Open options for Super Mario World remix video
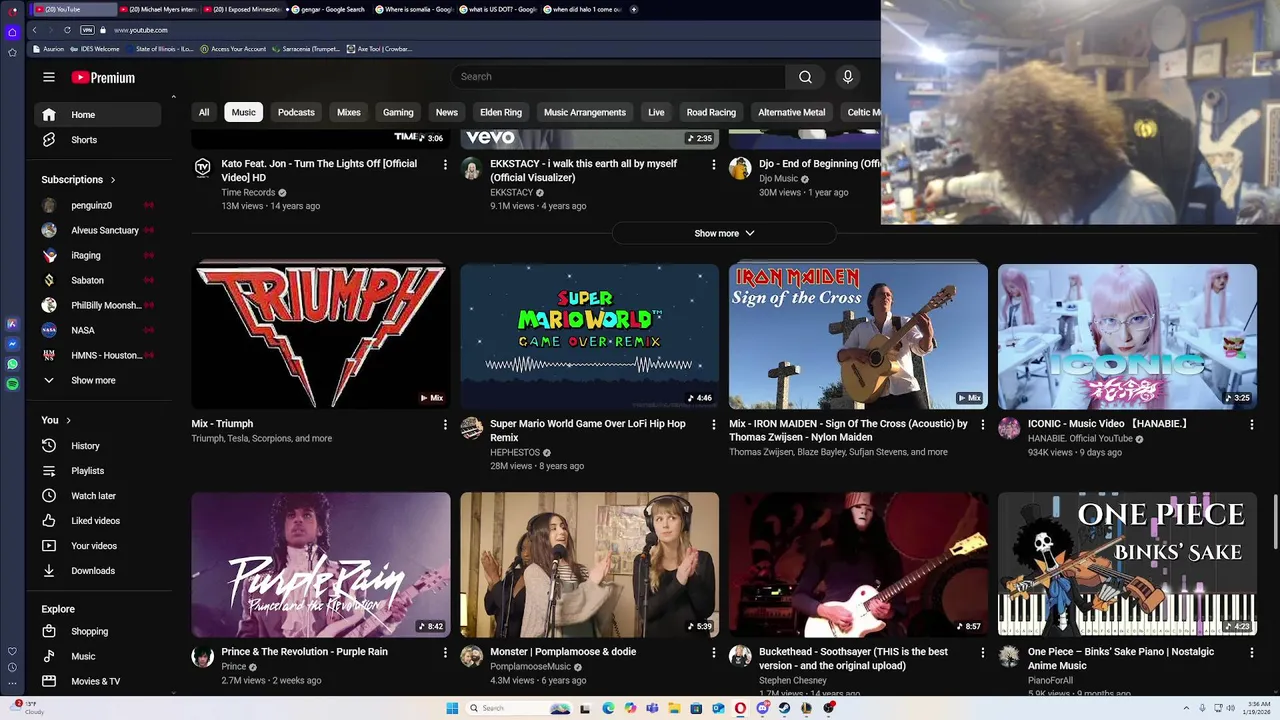The image size is (1280, 720). click(x=714, y=425)
